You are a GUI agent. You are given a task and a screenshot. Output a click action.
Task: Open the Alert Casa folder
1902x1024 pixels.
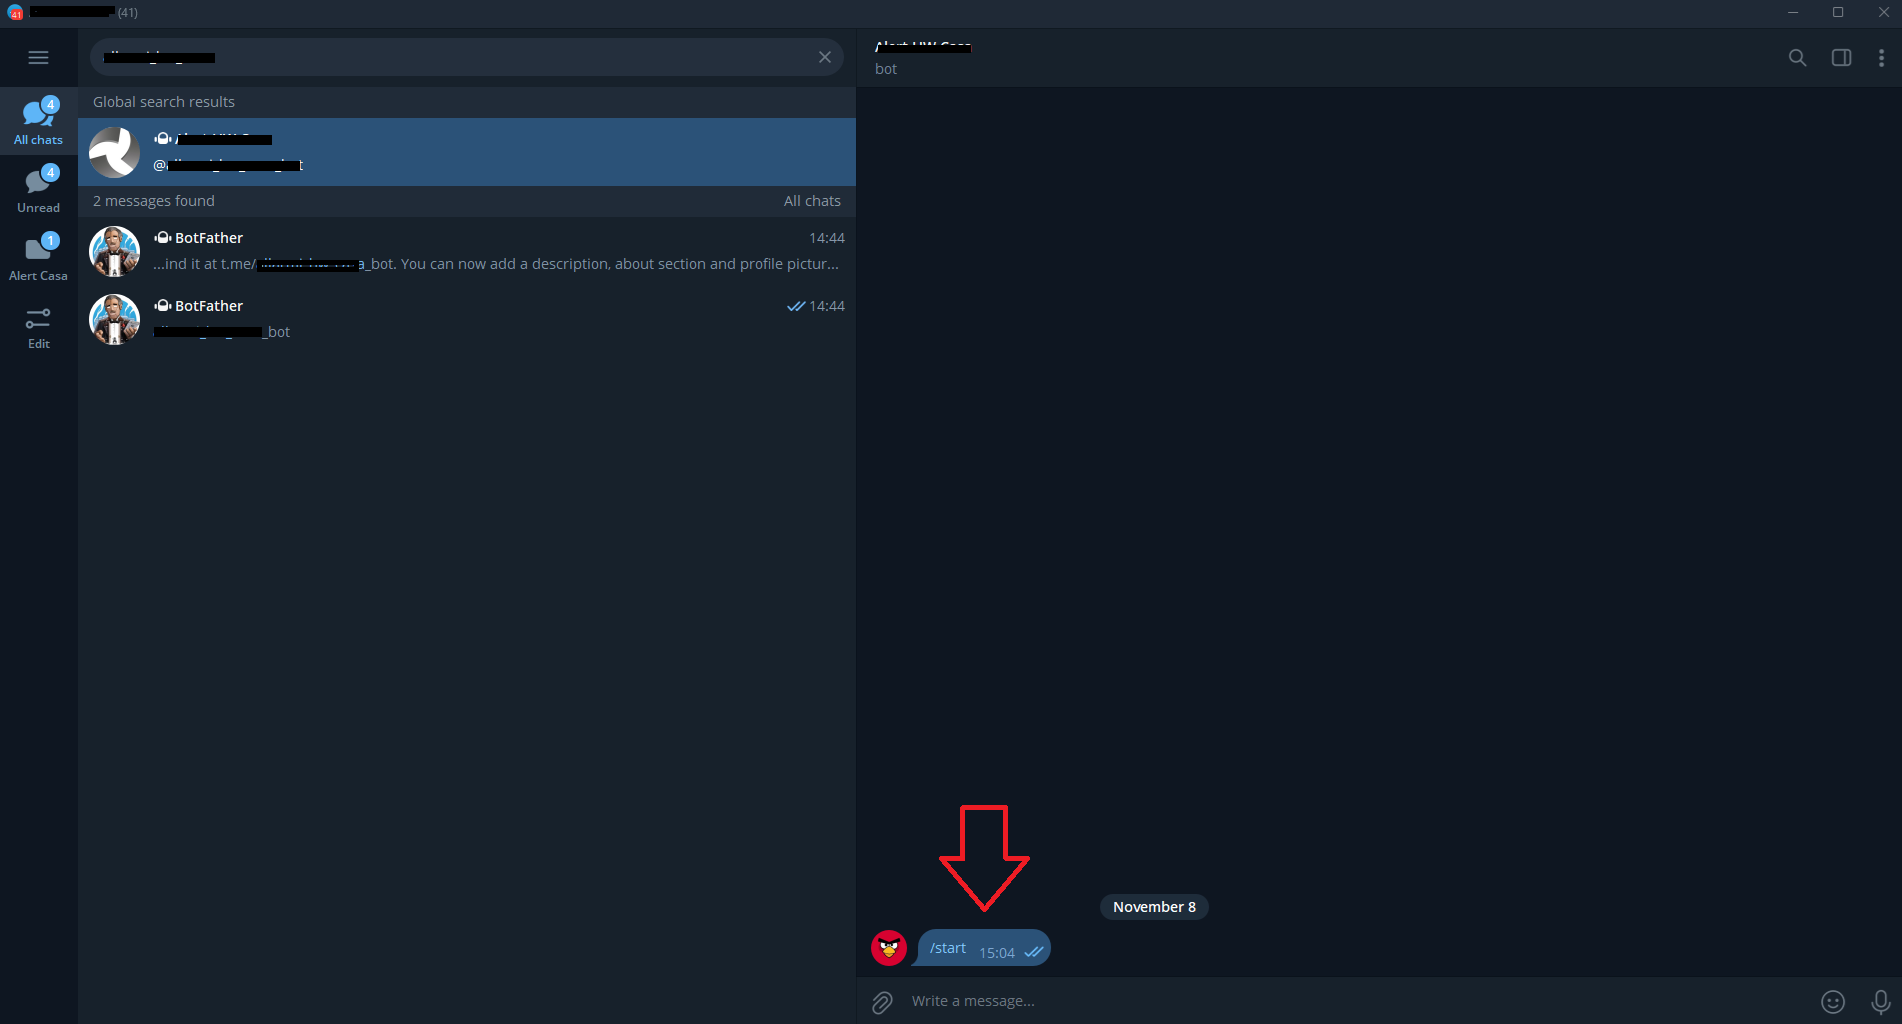(x=38, y=257)
